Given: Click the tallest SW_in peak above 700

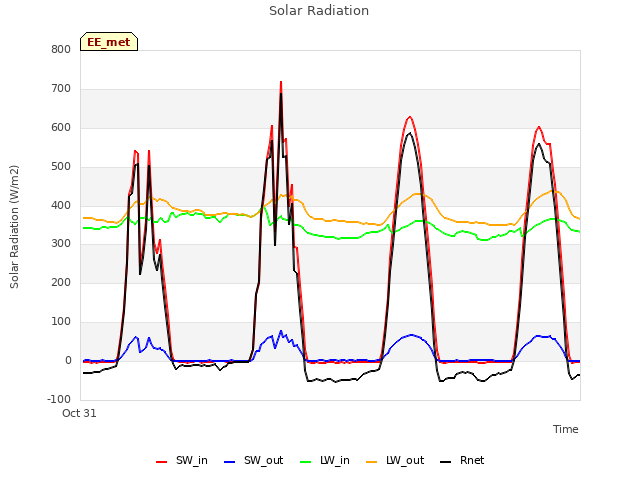Looking at the screenshot, I should tap(281, 82).
